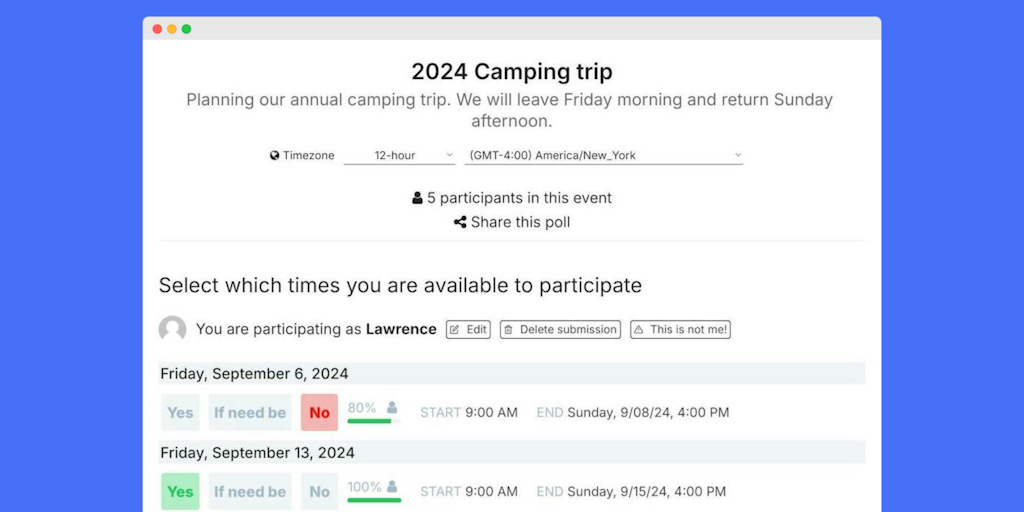
Task: Click the person icon beside 100%
Action: click(x=393, y=486)
